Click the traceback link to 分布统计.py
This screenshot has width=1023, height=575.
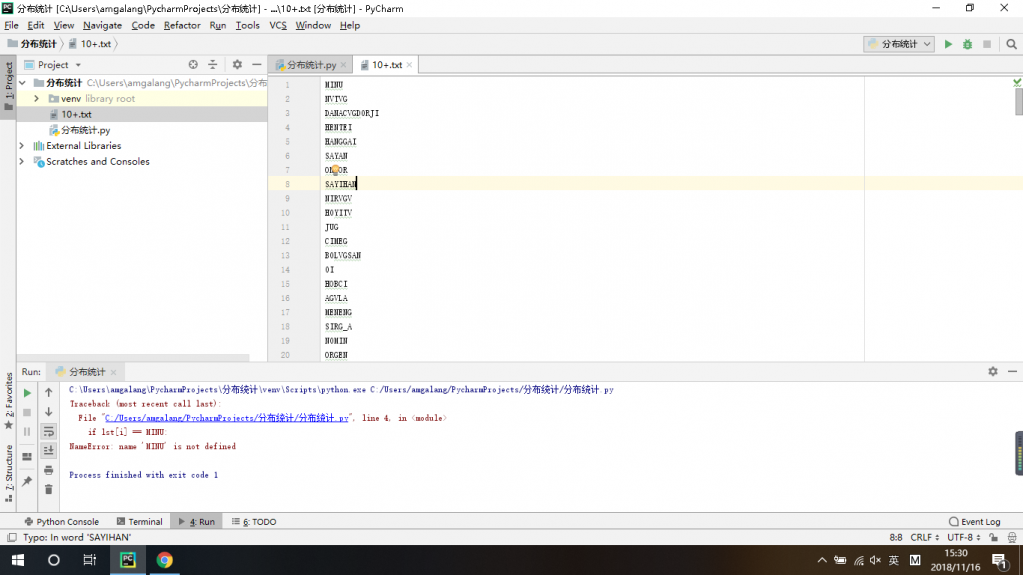pyautogui.click(x=227, y=418)
